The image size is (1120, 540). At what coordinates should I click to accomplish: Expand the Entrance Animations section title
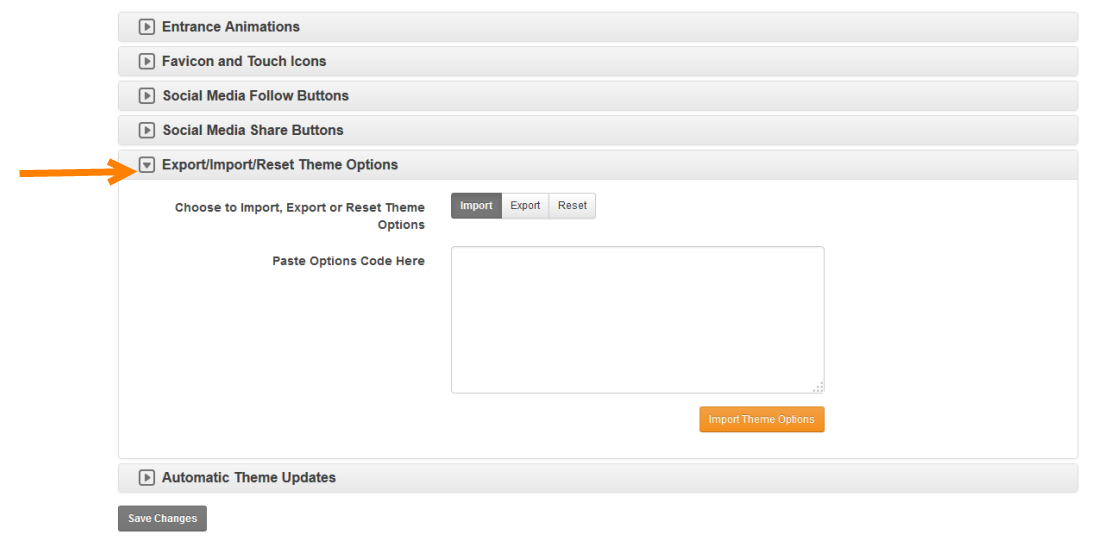[x=231, y=27]
